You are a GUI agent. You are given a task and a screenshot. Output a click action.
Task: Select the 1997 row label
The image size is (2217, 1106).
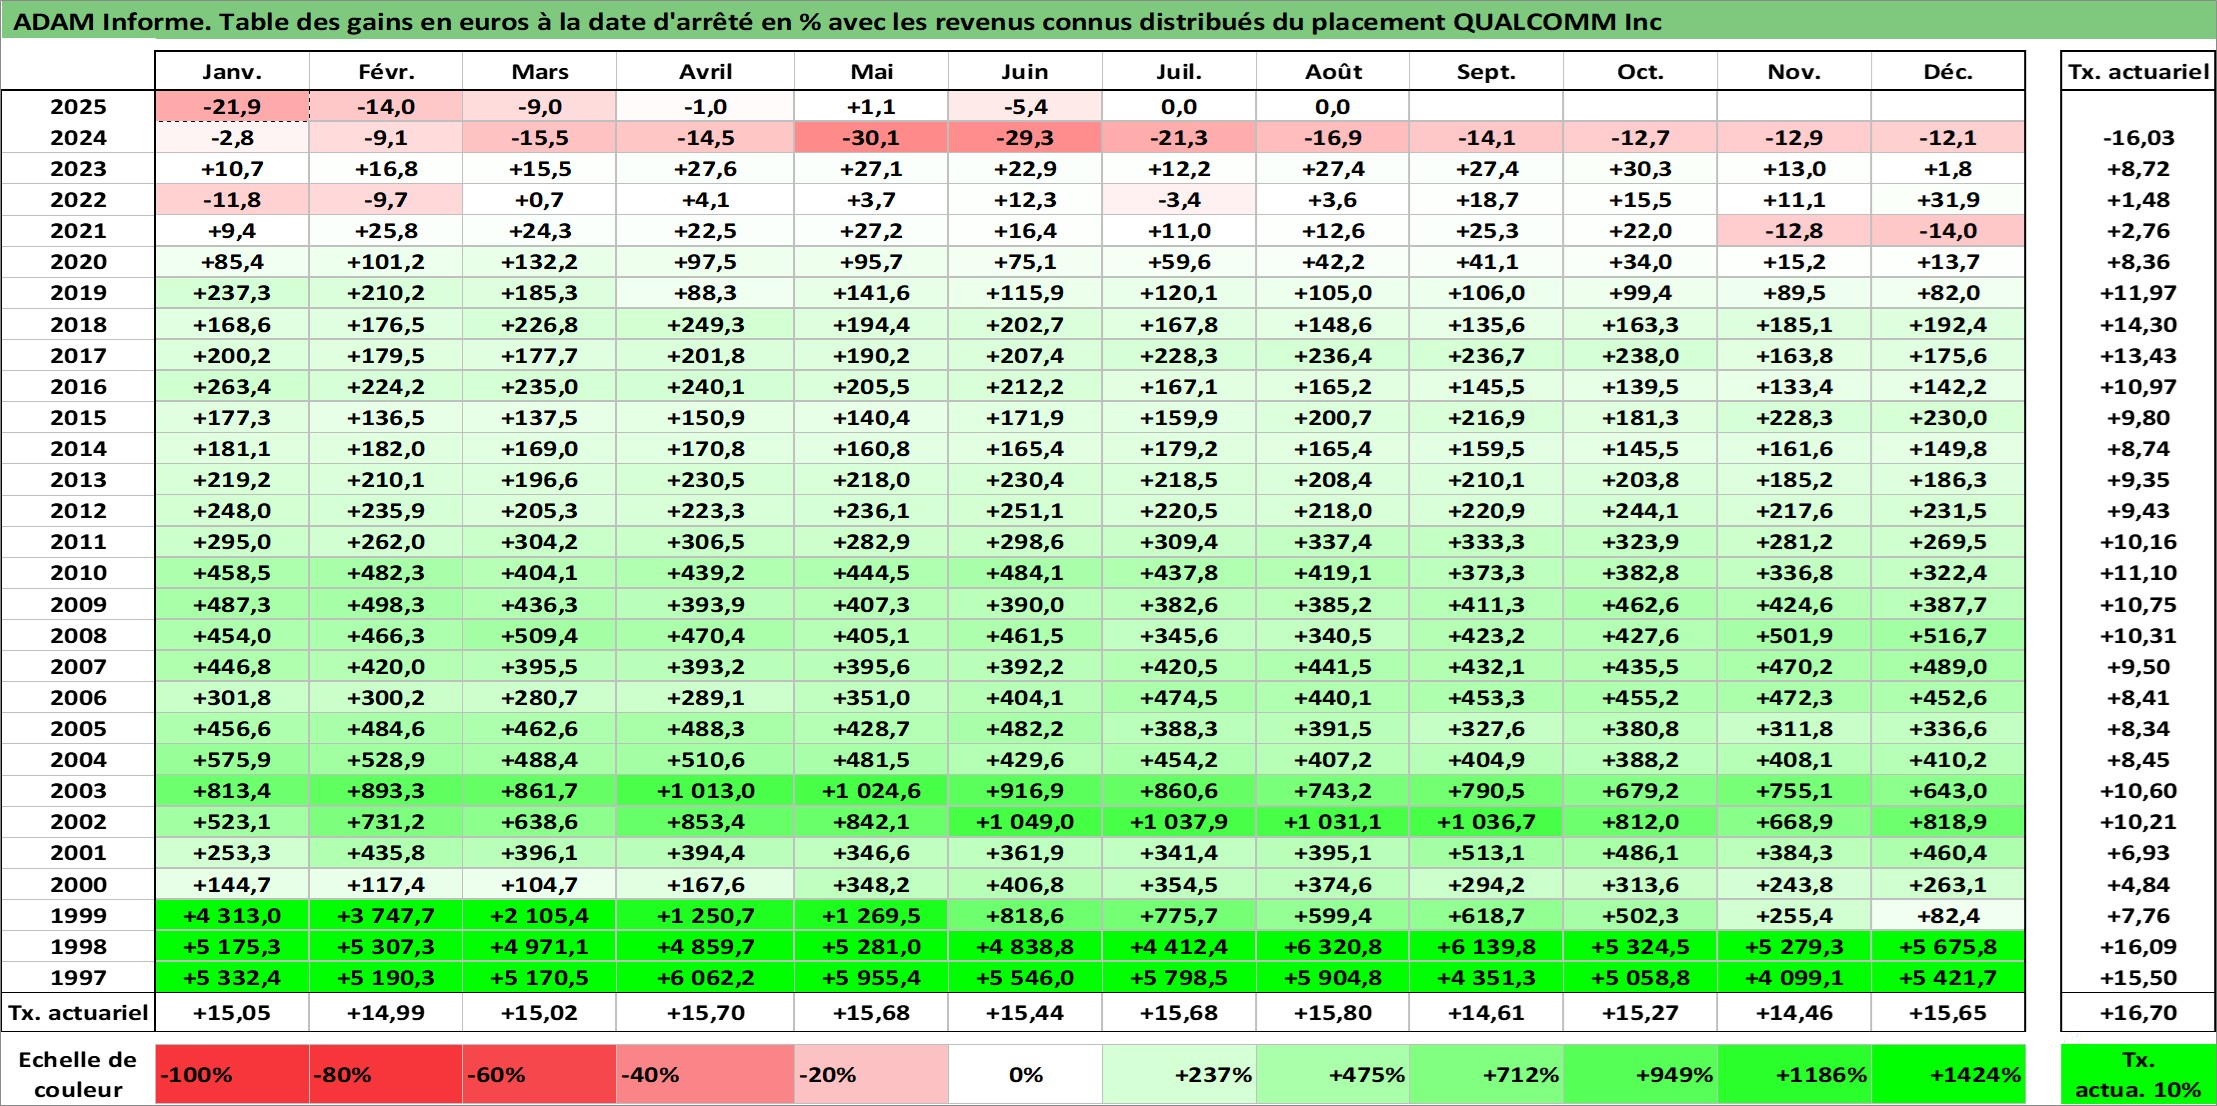78,977
